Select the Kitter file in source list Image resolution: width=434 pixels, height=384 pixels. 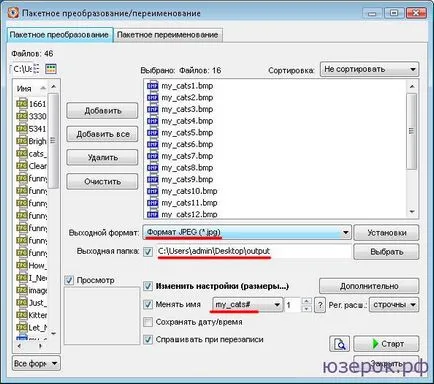click(x=32, y=315)
